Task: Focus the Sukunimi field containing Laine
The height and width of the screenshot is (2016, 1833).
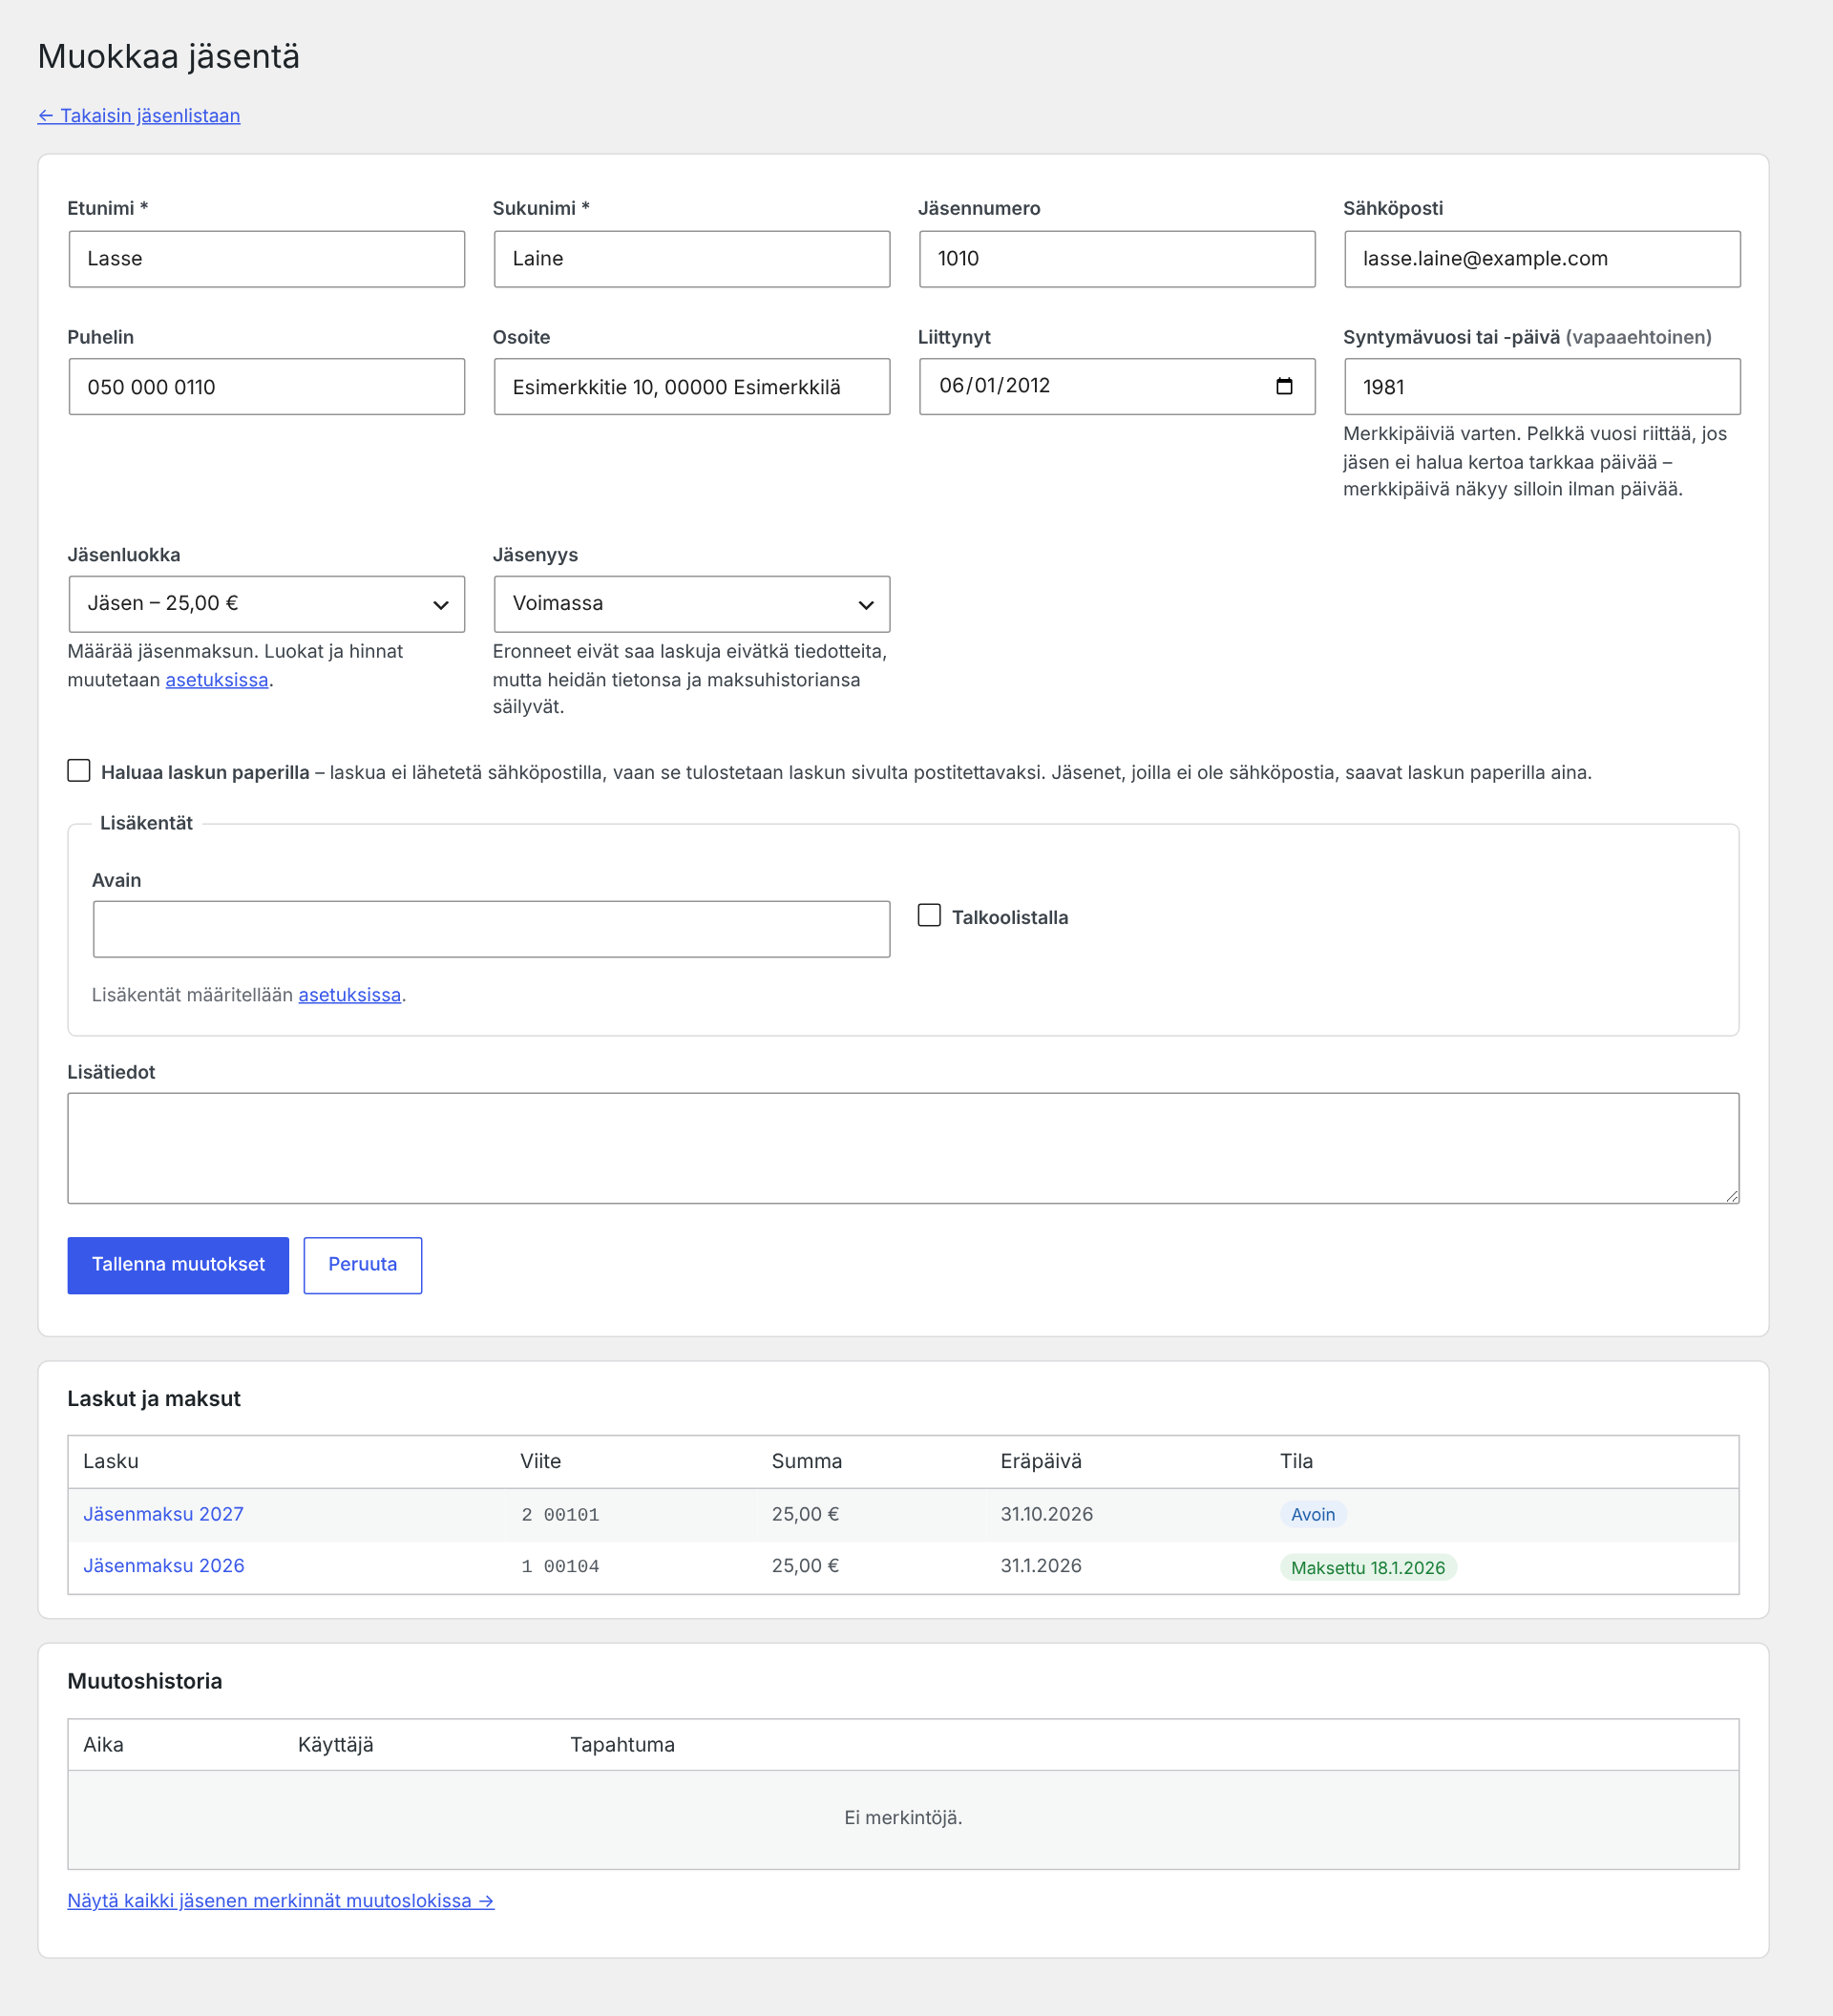Action: click(692, 259)
